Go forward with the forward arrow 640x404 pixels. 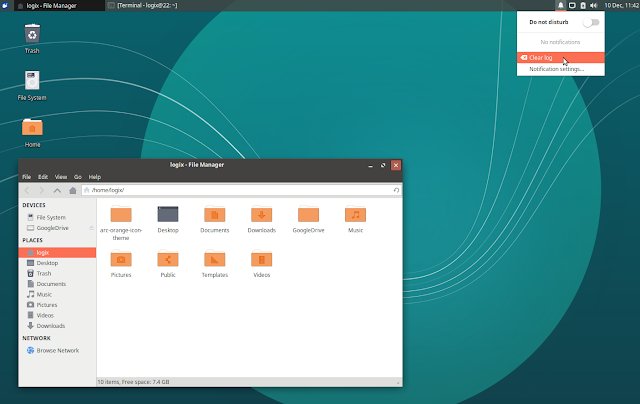click(42, 190)
